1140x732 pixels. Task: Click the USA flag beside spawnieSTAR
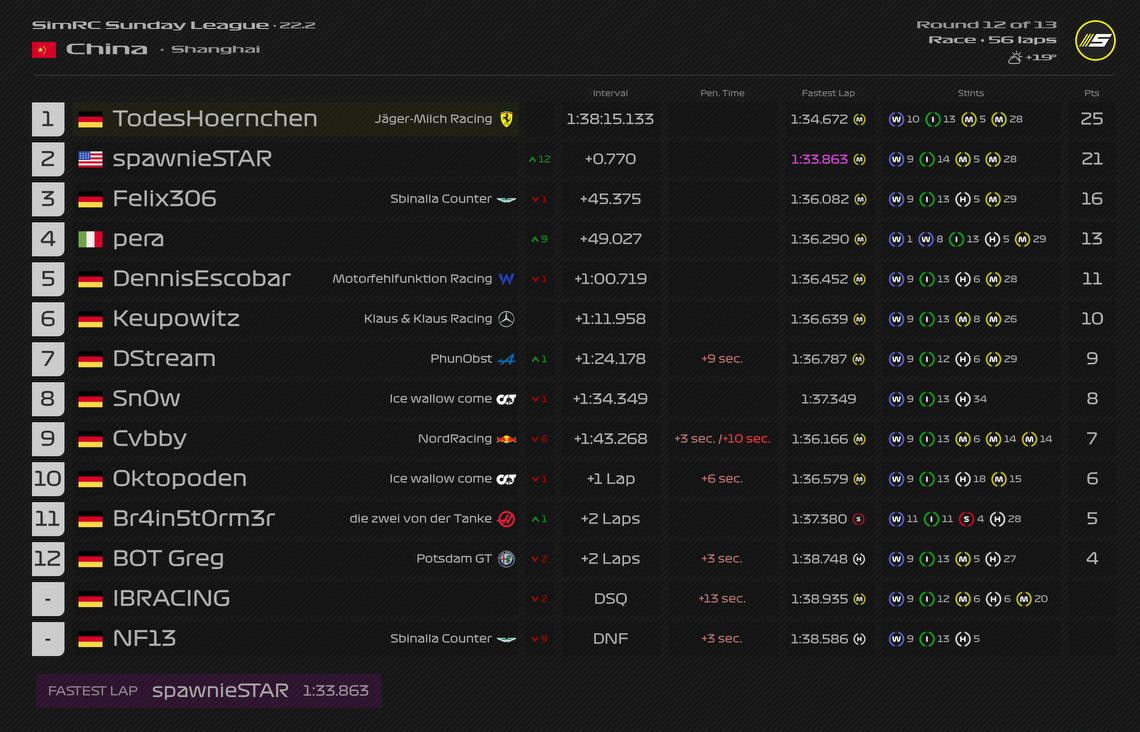point(90,159)
